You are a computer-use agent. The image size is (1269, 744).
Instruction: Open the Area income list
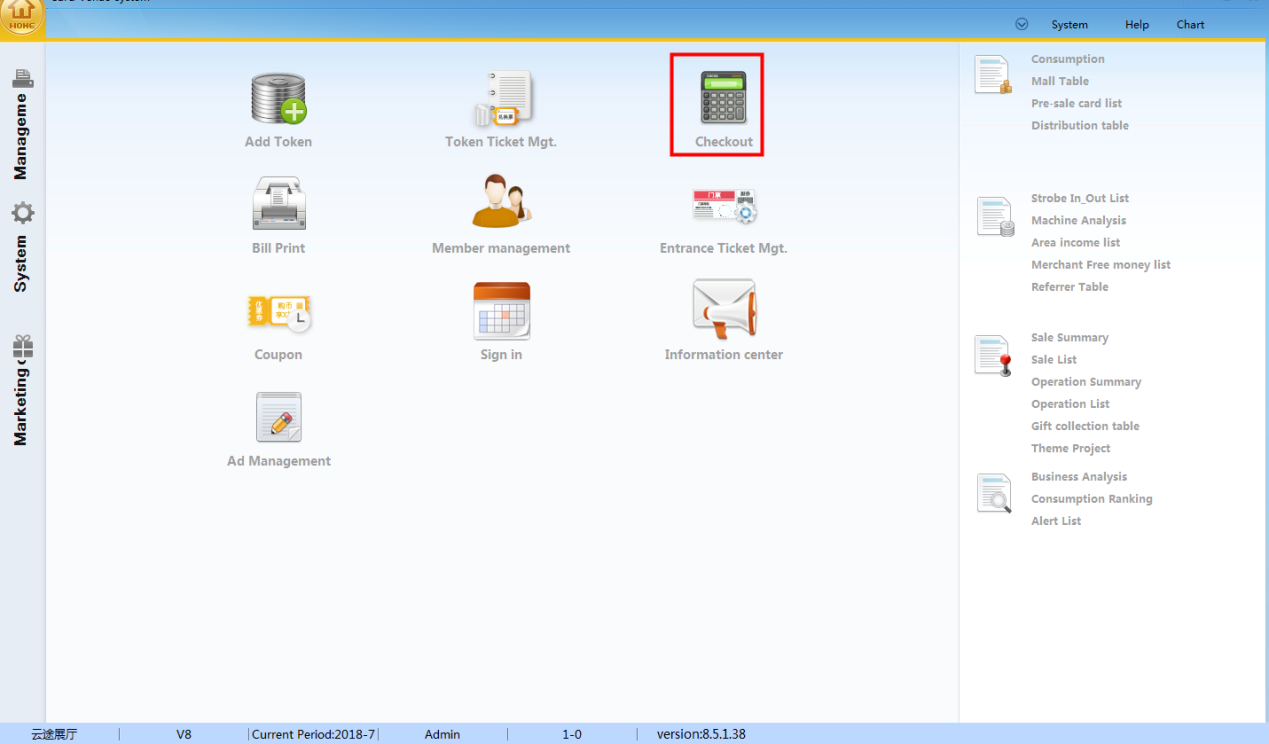[1075, 242]
